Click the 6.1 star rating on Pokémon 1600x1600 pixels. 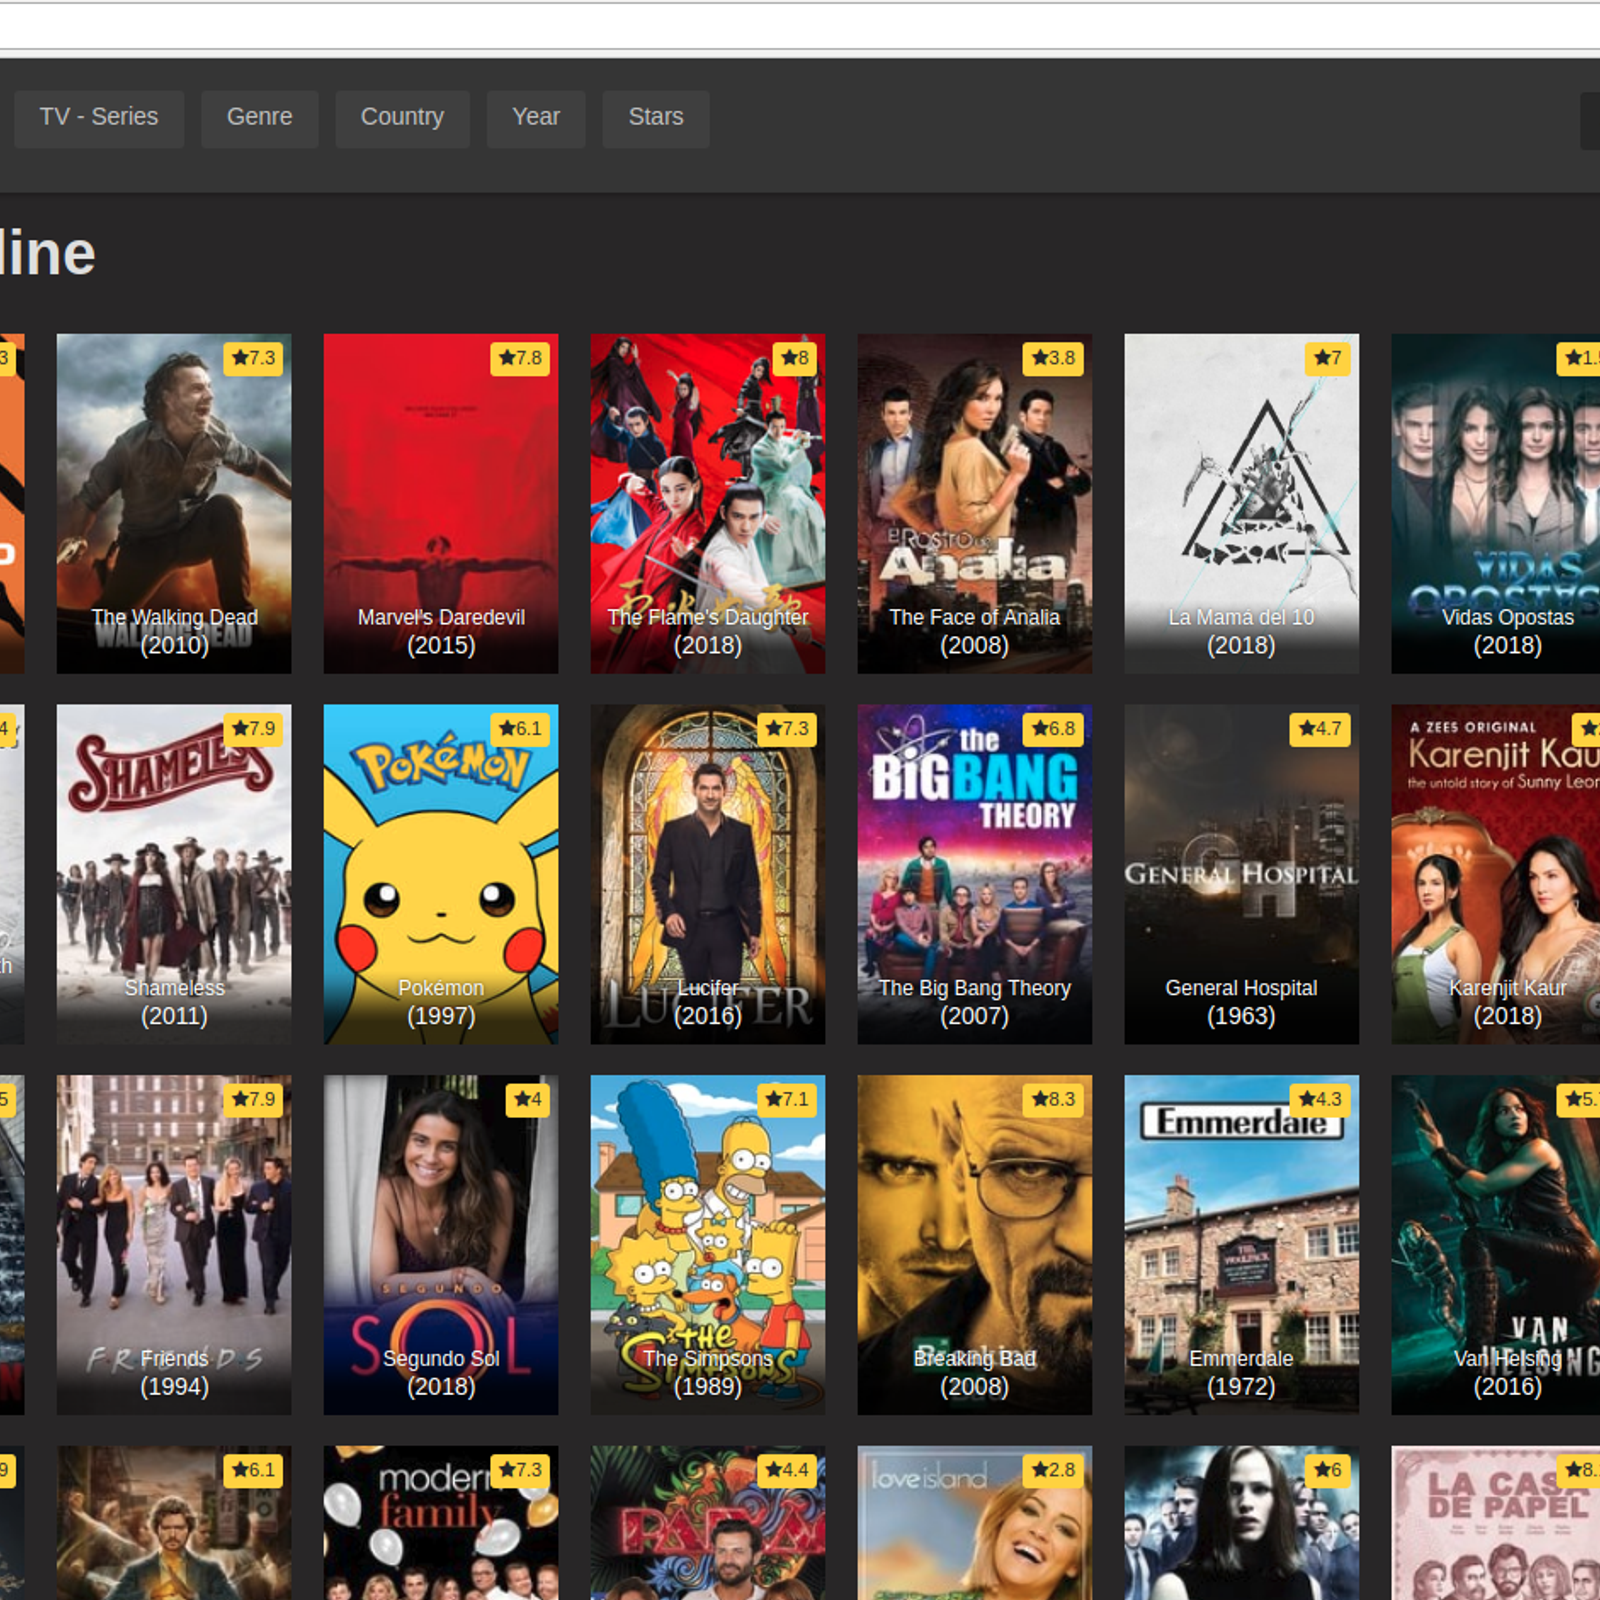point(520,729)
